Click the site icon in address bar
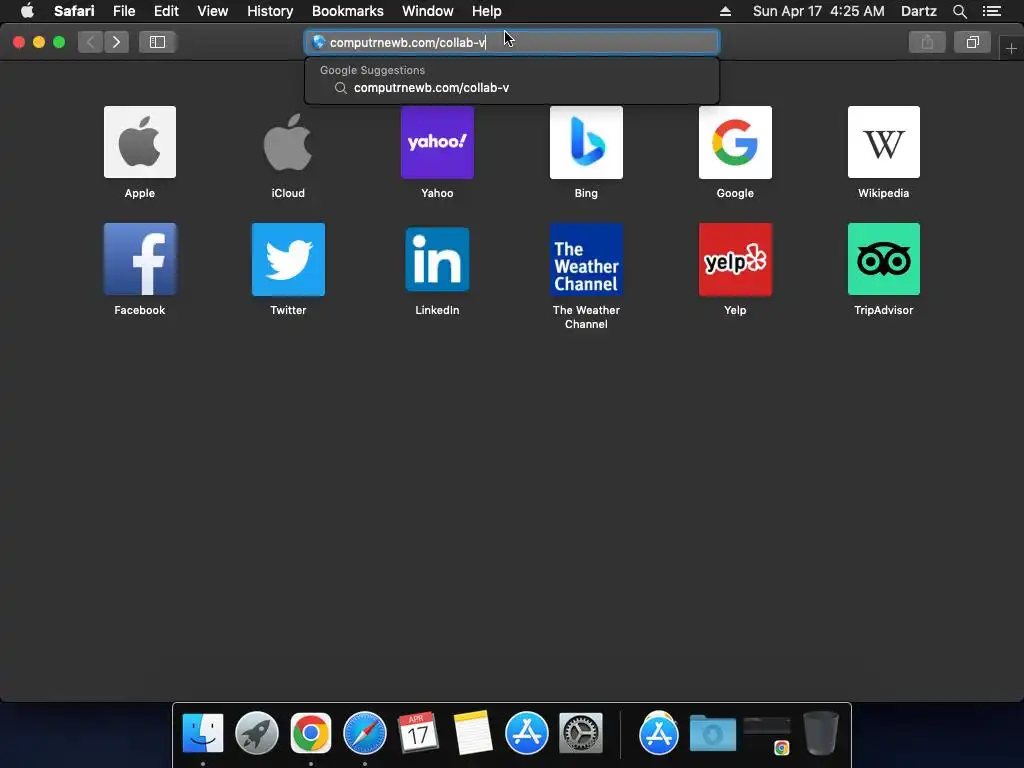This screenshot has width=1024, height=768. pos(319,42)
